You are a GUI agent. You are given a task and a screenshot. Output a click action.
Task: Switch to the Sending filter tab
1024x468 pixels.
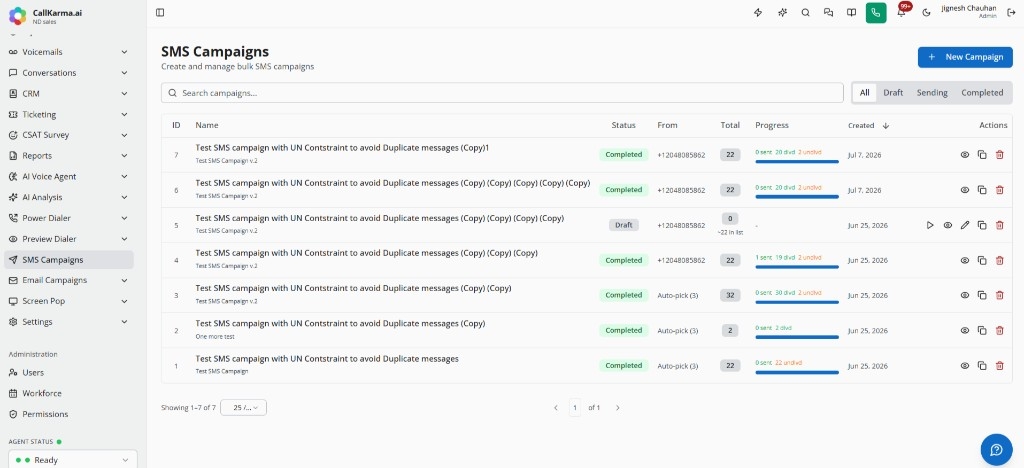point(932,93)
